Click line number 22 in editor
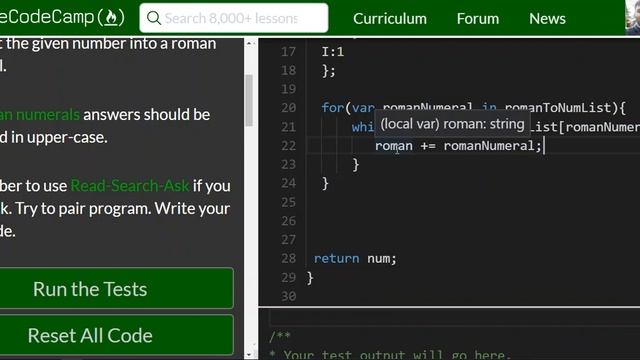This screenshot has height=360, width=640. [x=288, y=146]
